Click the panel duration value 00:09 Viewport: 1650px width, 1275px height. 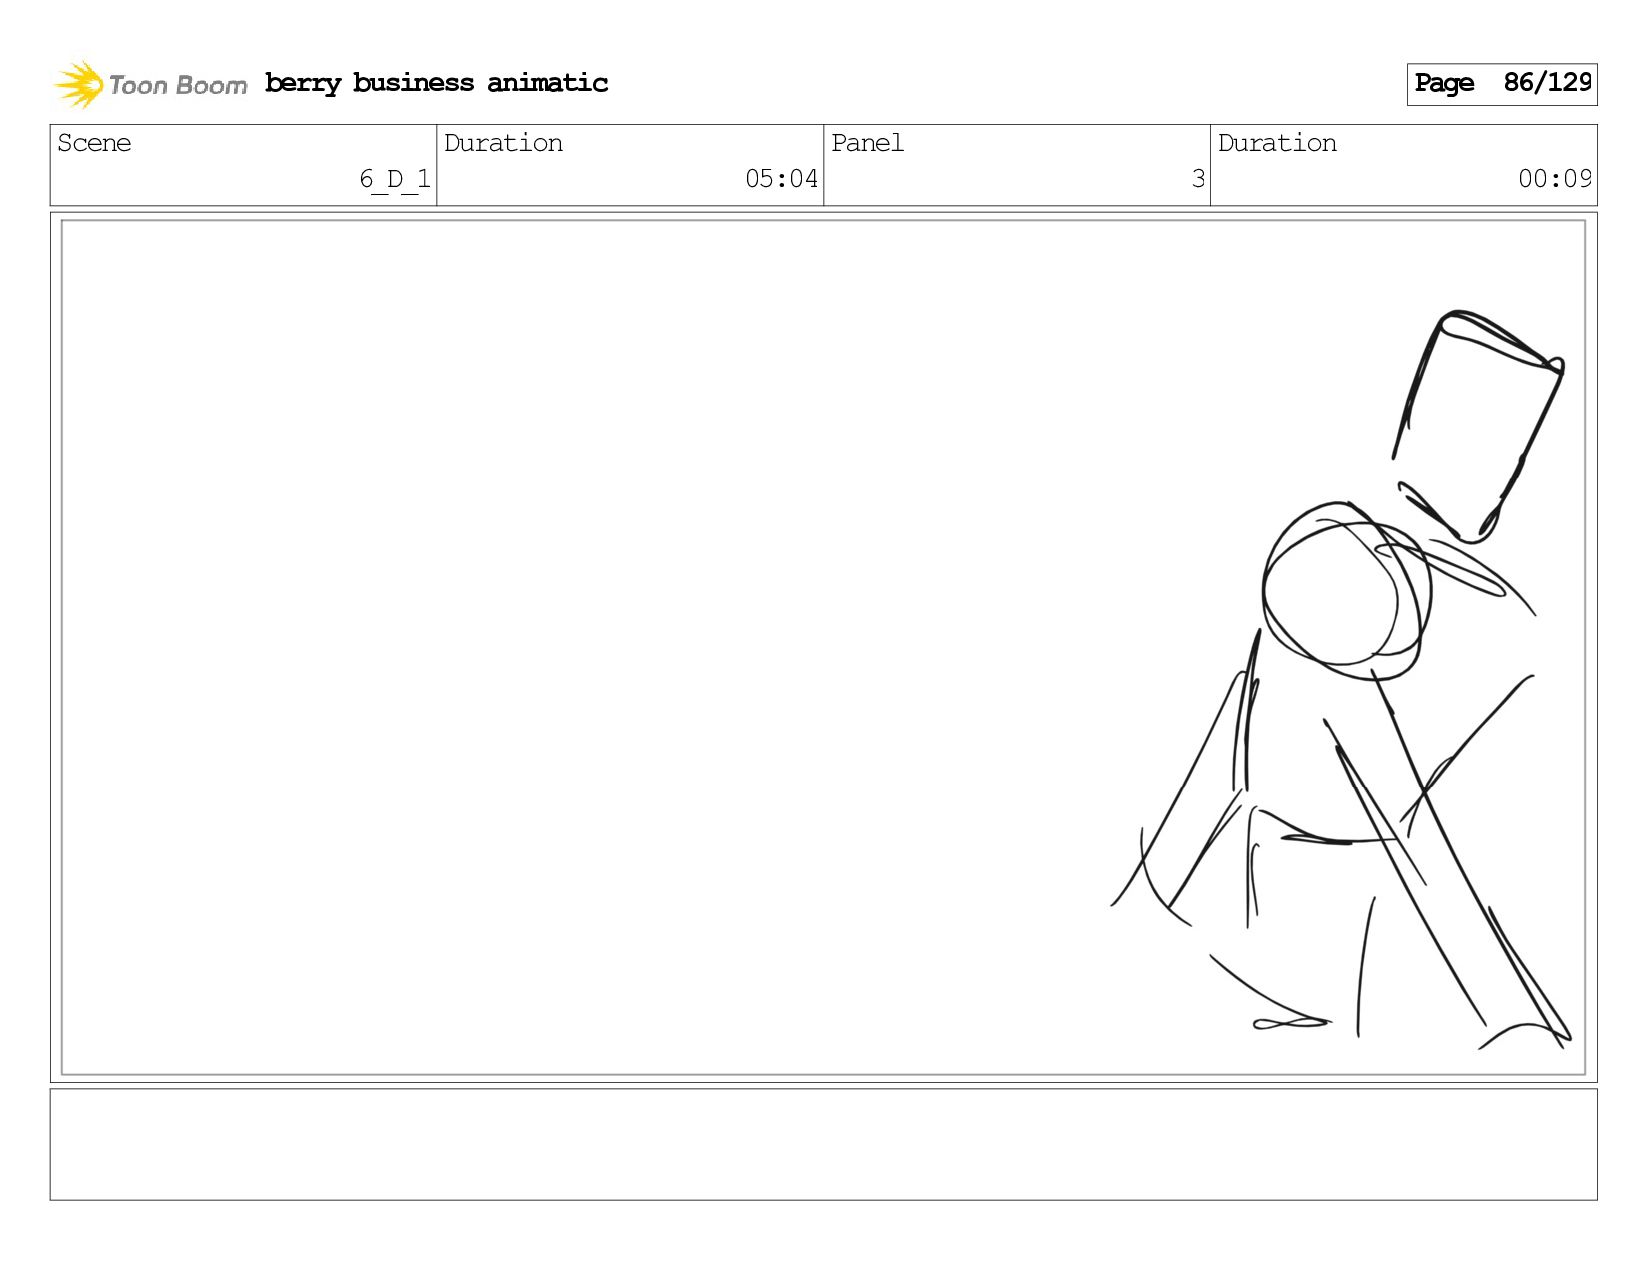pyautogui.click(x=1555, y=179)
